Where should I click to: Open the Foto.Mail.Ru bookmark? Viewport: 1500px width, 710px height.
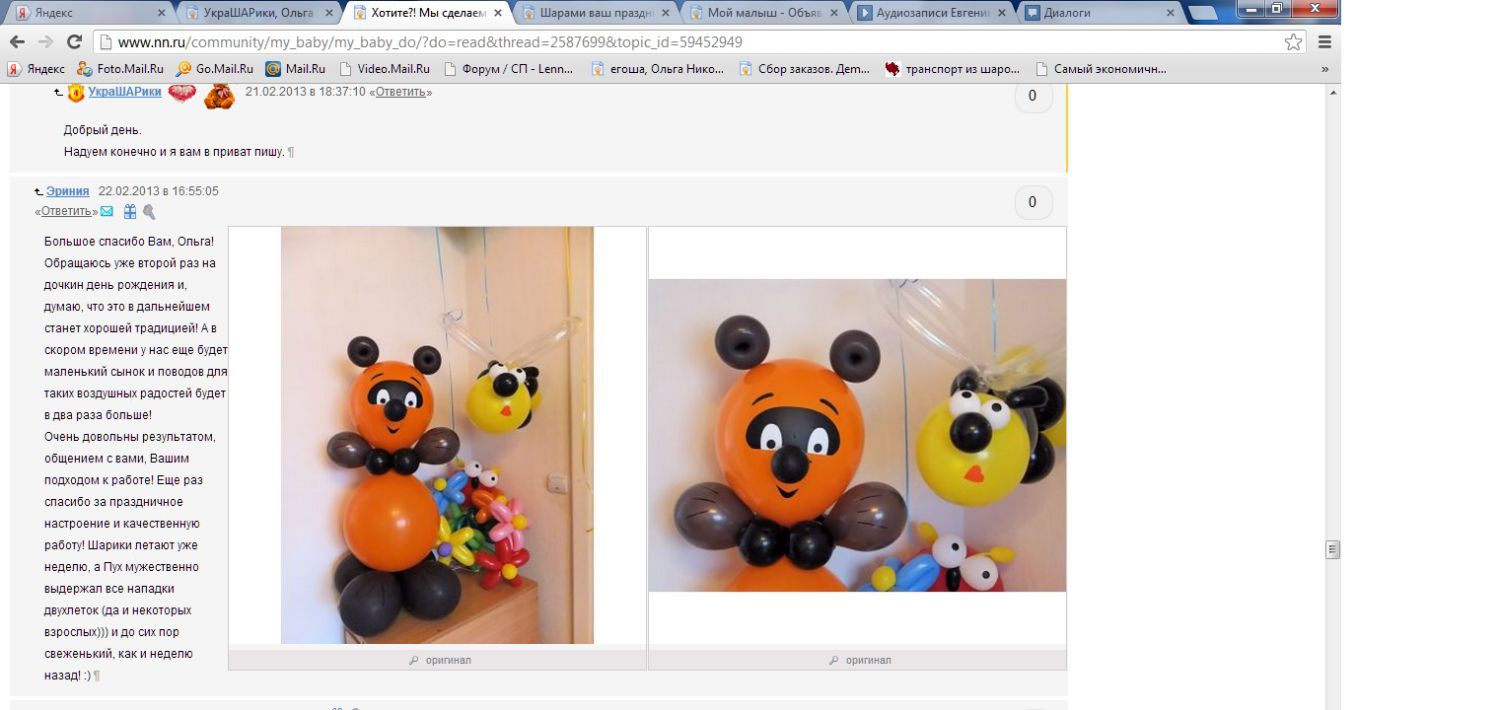pos(120,69)
